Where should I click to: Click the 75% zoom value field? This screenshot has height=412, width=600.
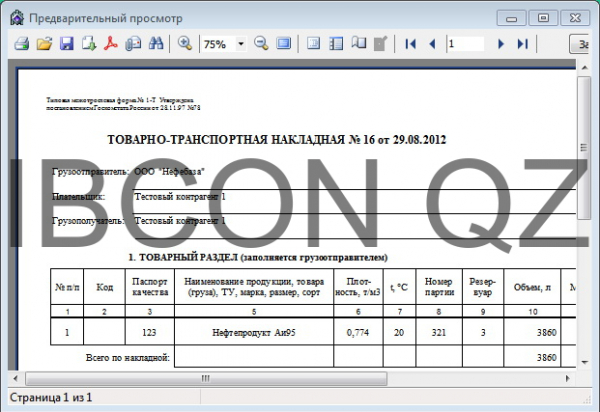point(219,44)
